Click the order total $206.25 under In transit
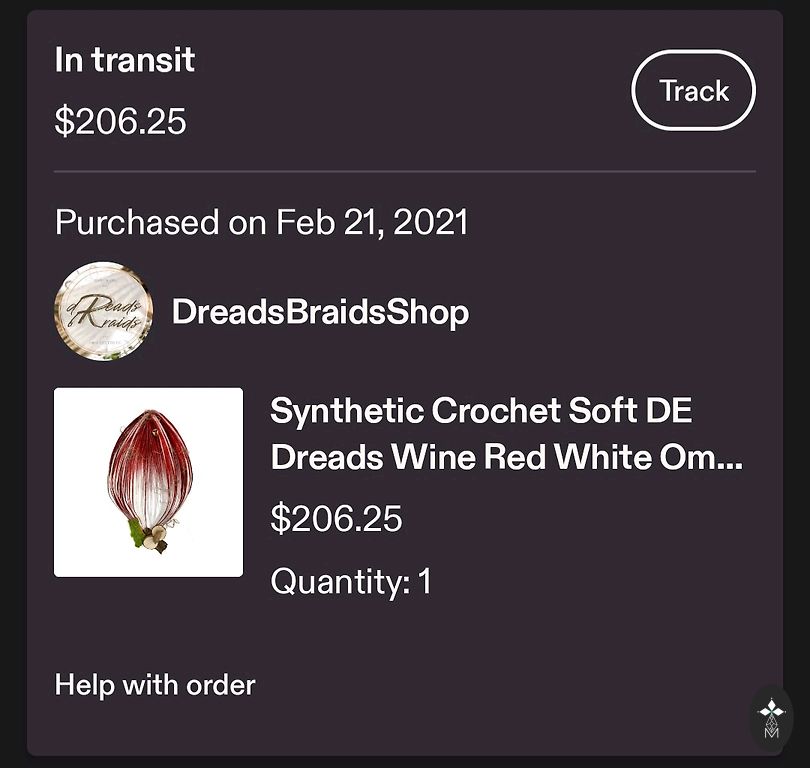810x768 pixels. click(x=120, y=121)
